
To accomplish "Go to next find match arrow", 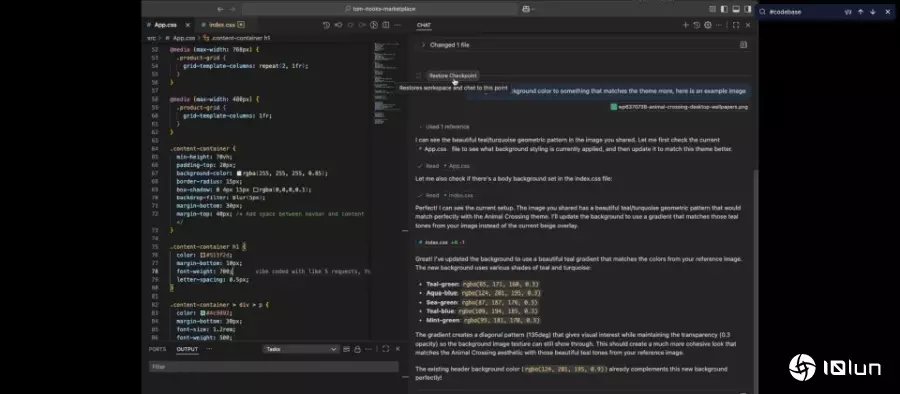I will click(x=872, y=12).
